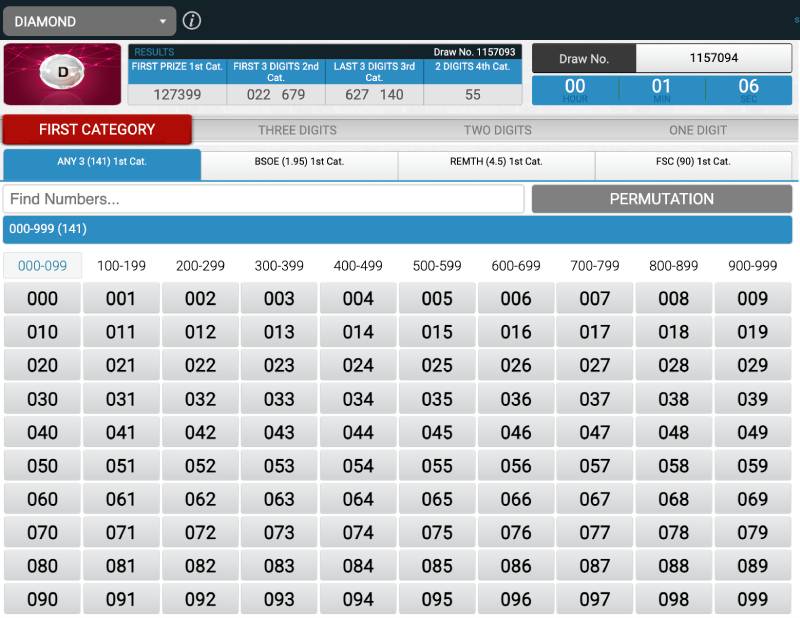The width and height of the screenshot is (800, 618).
Task: Open the 900-999 number range
Action: pyautogui.click(x=753, y=266)
